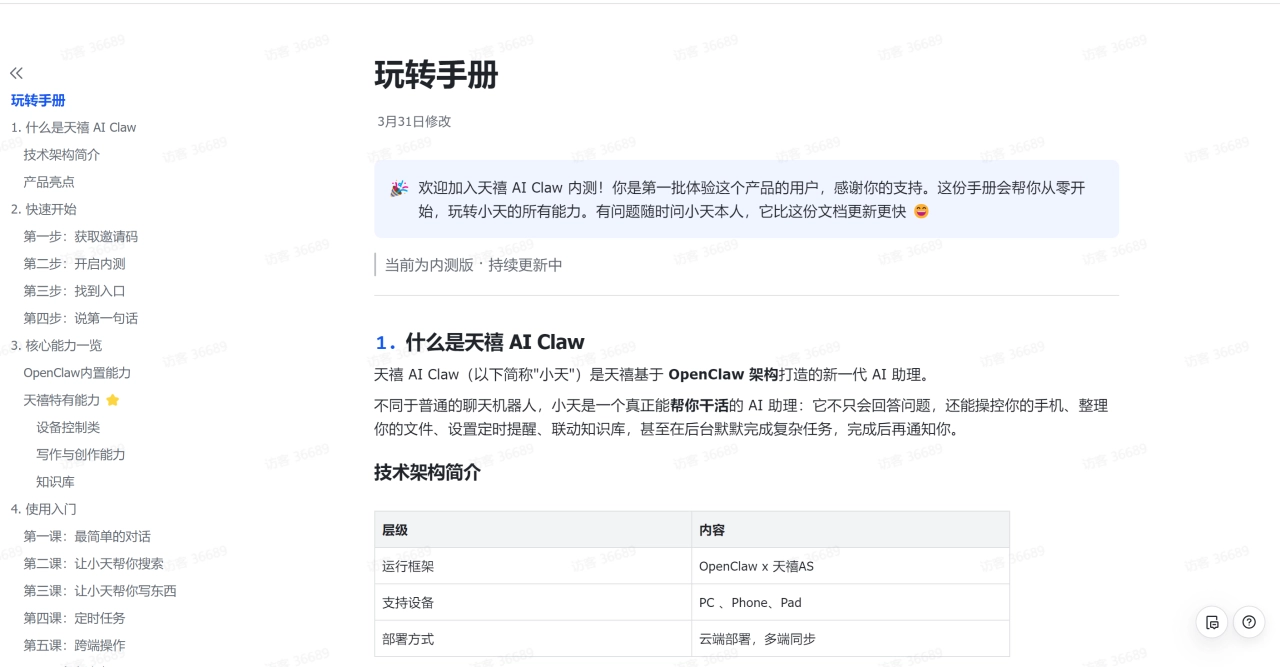1280x667 pixels.
Task: Go to 技术架构简介 in the outline
Action: (x=62, y=155)
